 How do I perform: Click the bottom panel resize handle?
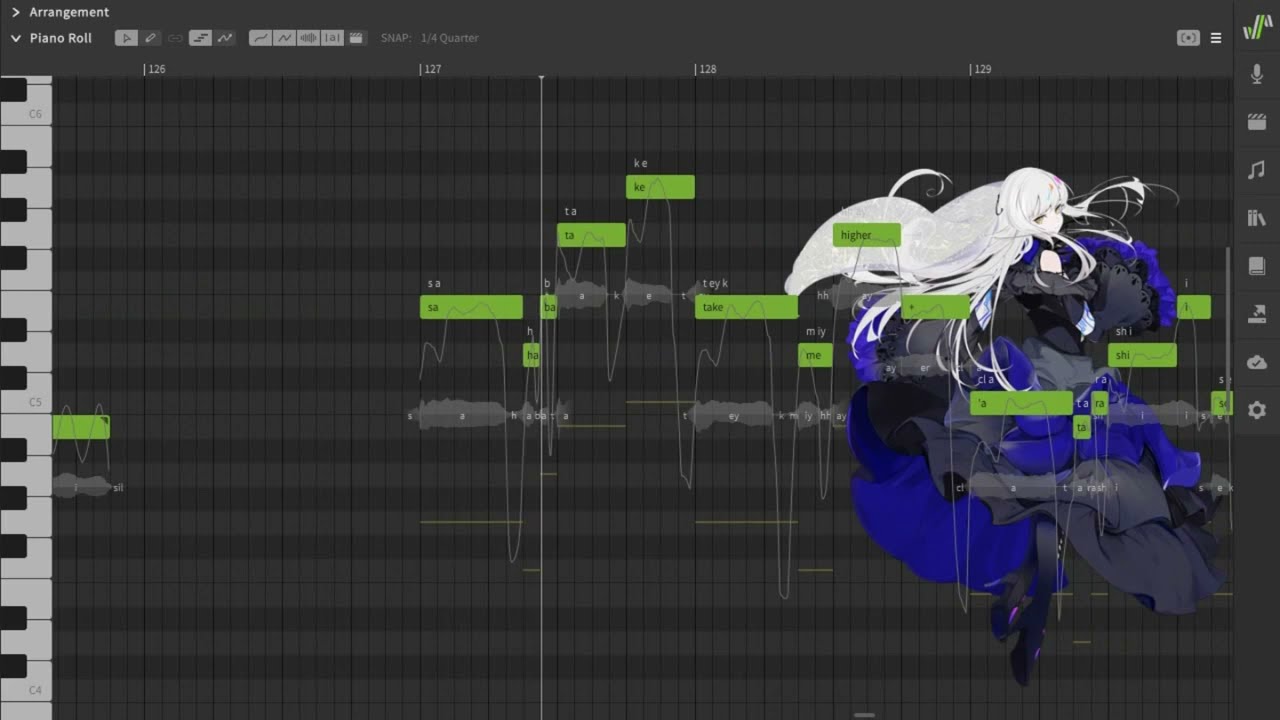coord(865,715)
